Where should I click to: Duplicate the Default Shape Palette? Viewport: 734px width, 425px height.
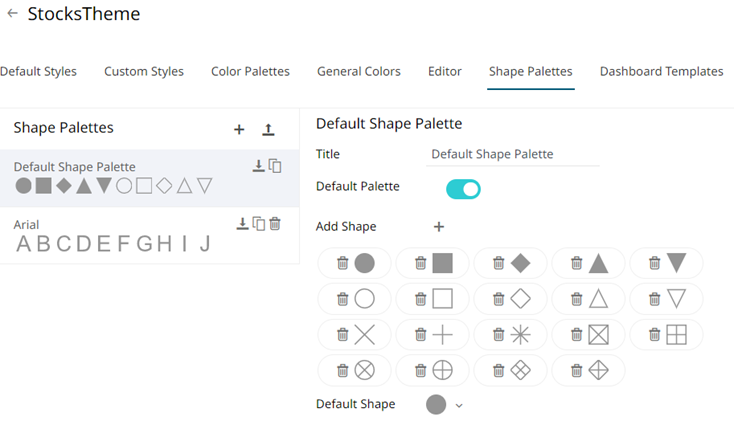point(275,166)
